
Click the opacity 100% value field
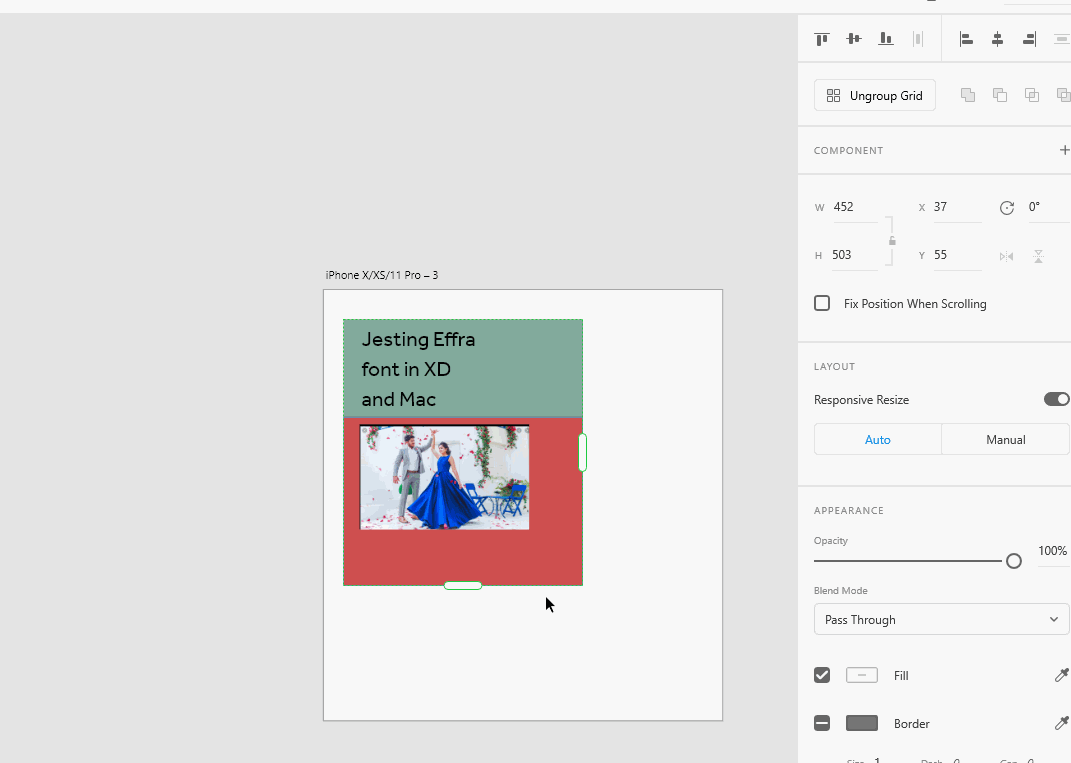(1053, 551)
